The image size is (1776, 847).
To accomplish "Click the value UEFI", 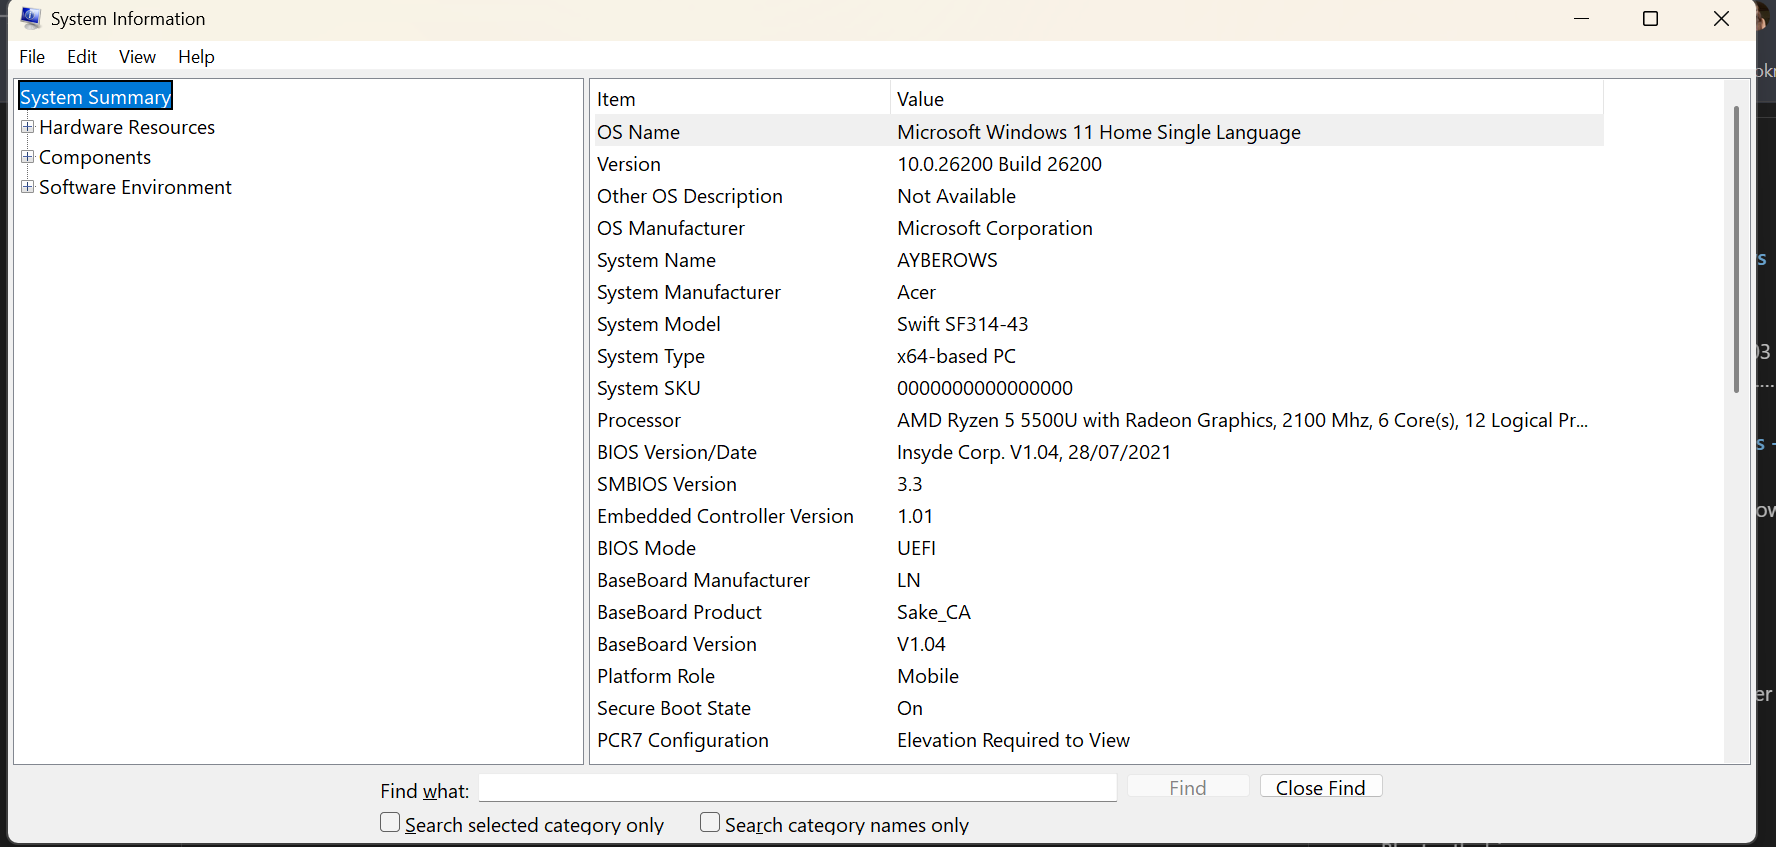I will (x=917, y=548).
